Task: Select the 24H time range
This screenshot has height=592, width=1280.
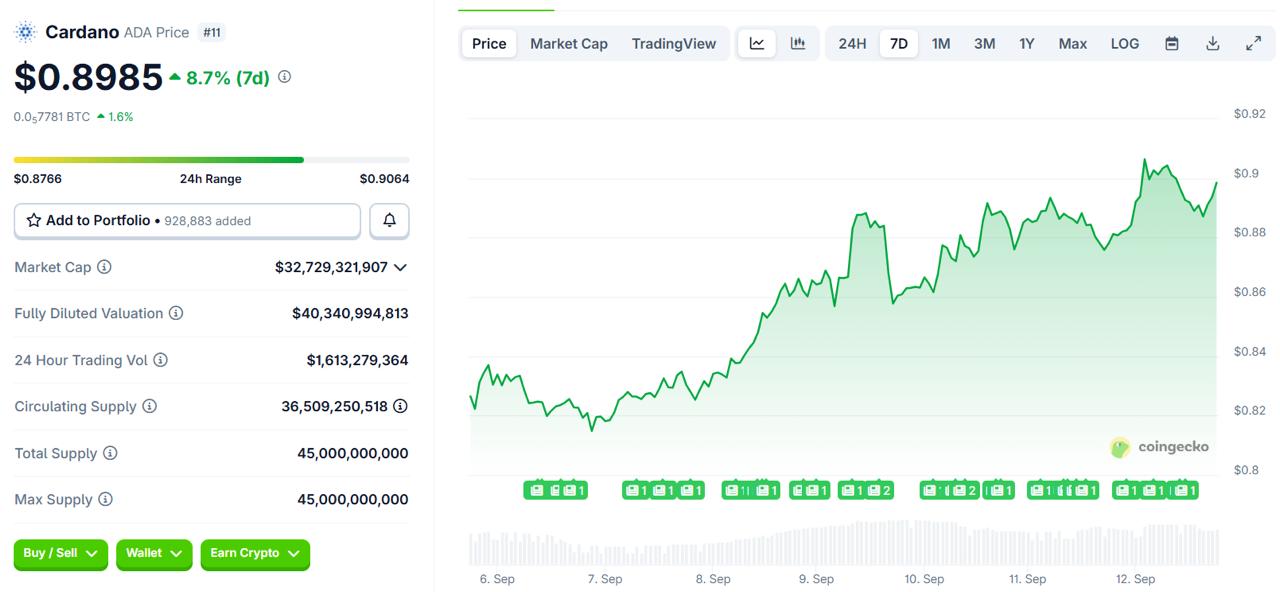Action: [x=852, y=43]
